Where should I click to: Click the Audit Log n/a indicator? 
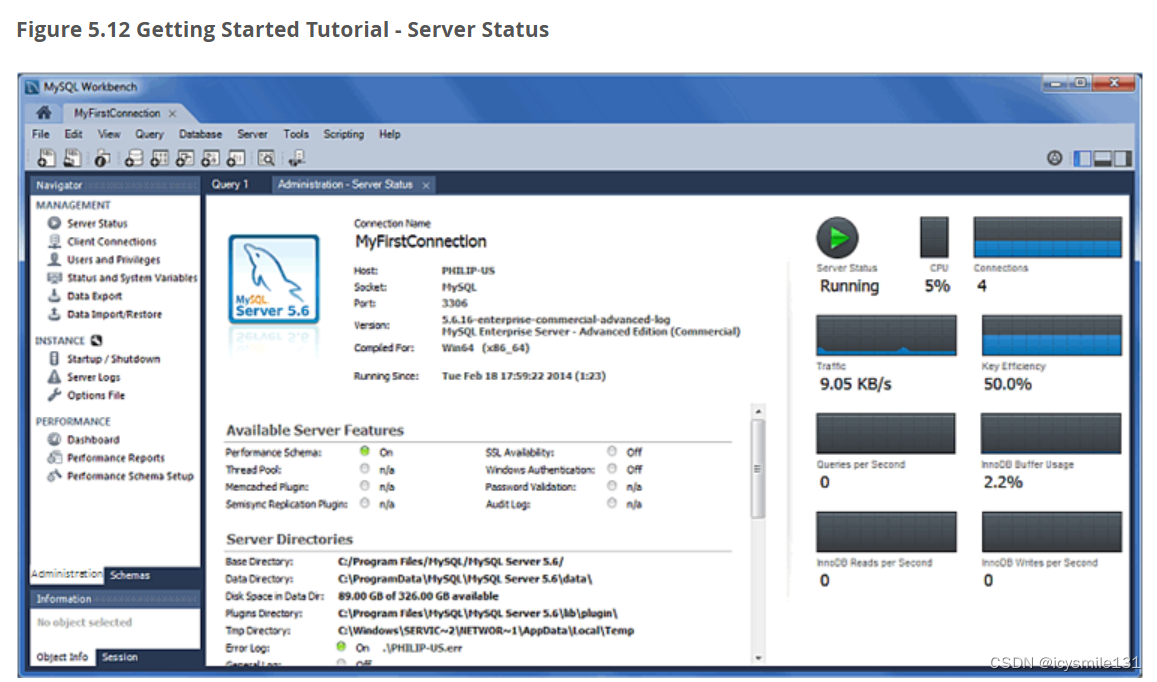pyautogui.click(x=612, y=503)
